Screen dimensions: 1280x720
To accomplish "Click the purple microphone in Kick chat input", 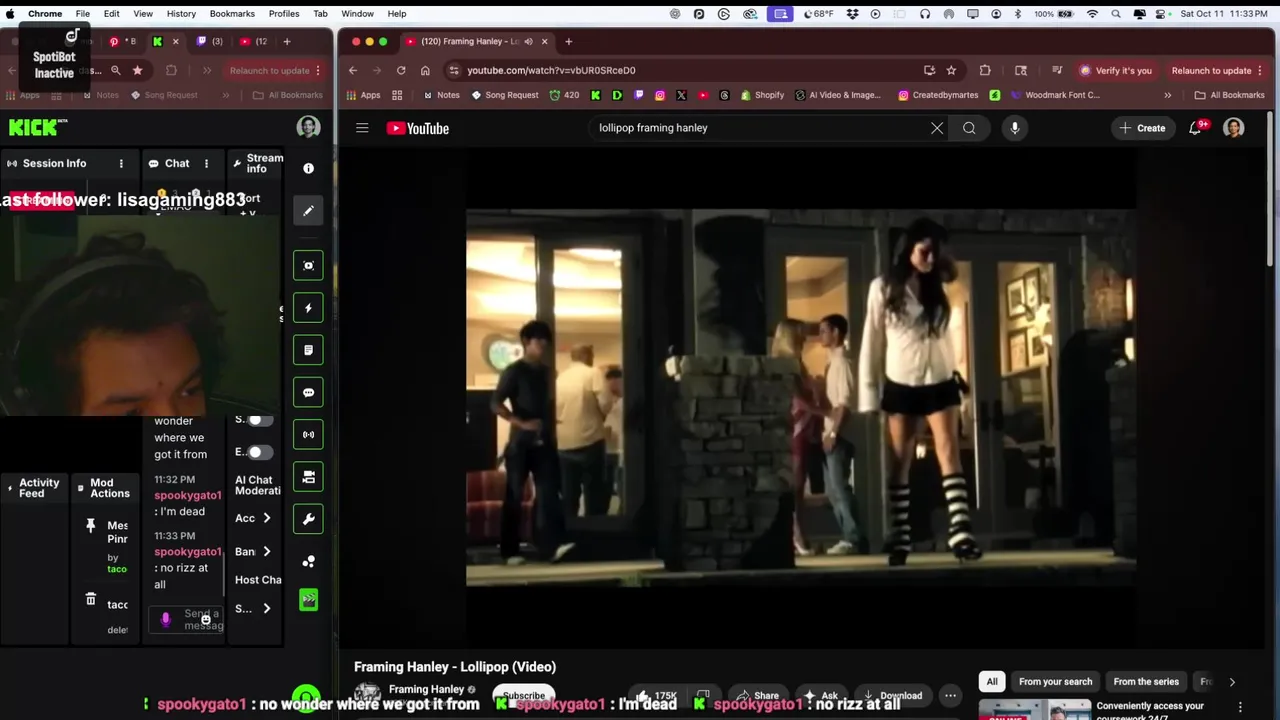I will click(x=166, y=620).
